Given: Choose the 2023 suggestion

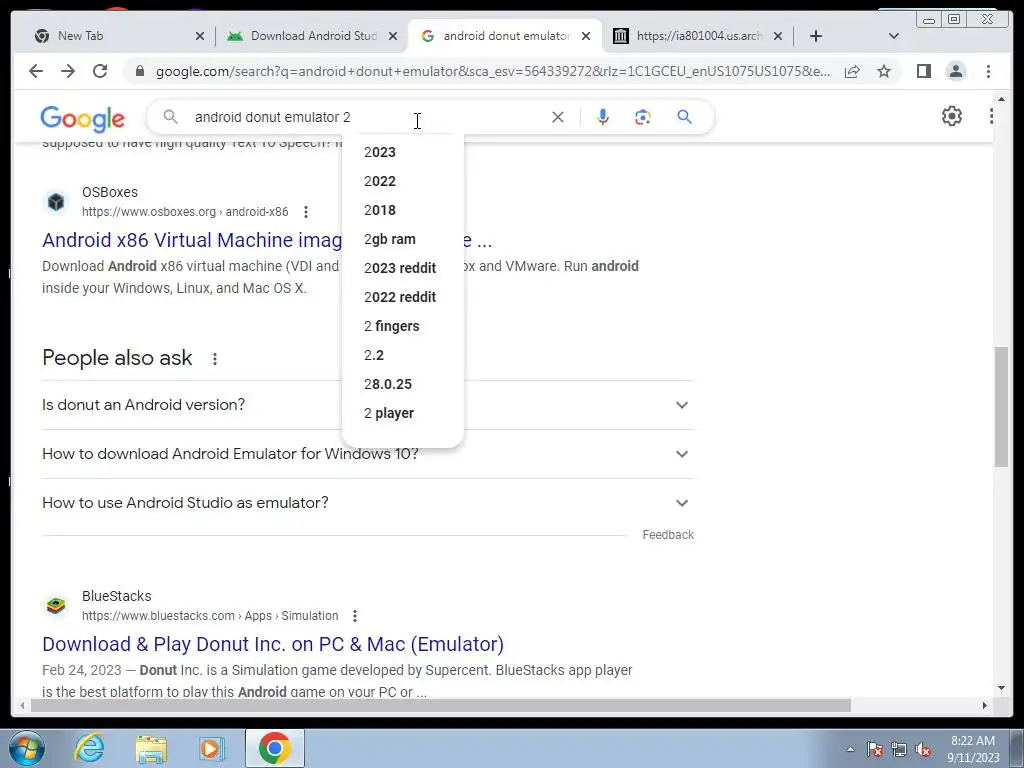Looking at the screenshot, I should [403, 152].
